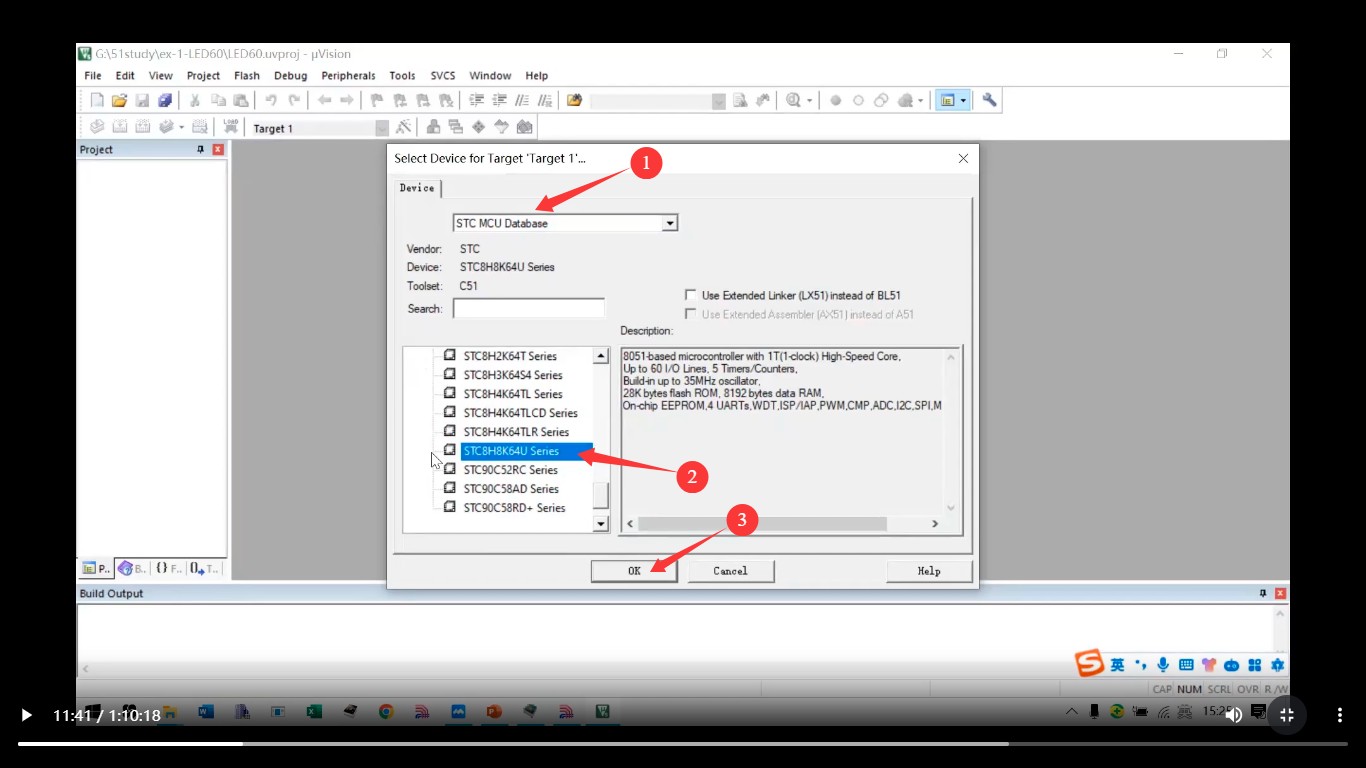Click the Chrome icon in the taskbar
This screenshot has height=768, width=1366.
tap(386, 712)
